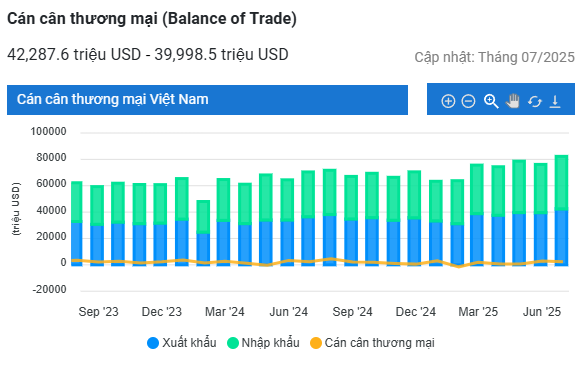This screenshot has height=371, width=583.
Task: Download the chart using download icon
Action: click(555, 101)
